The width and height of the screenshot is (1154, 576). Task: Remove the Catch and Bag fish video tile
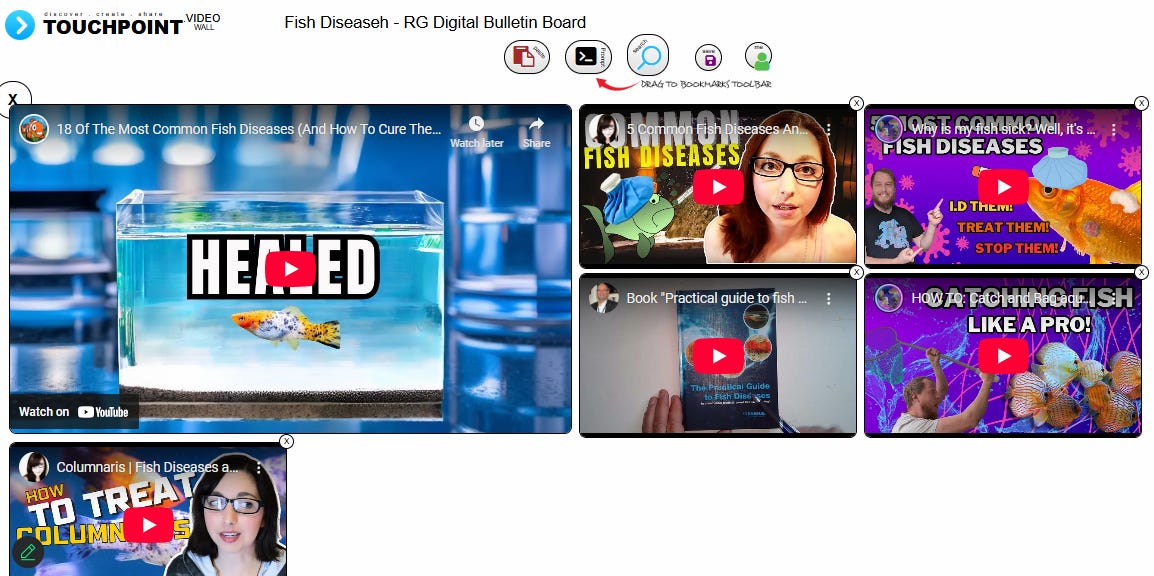(x=1141, y=272)
